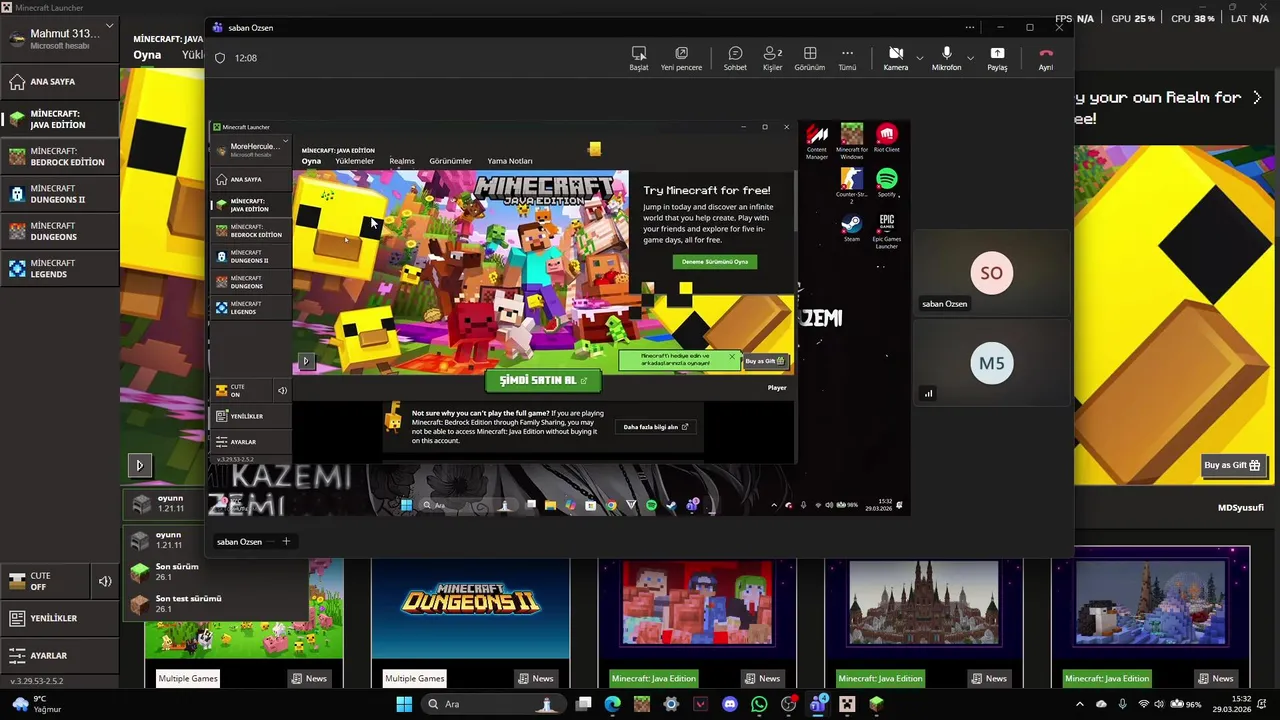Click Spotify icon on shared desktop

point(886,182)
